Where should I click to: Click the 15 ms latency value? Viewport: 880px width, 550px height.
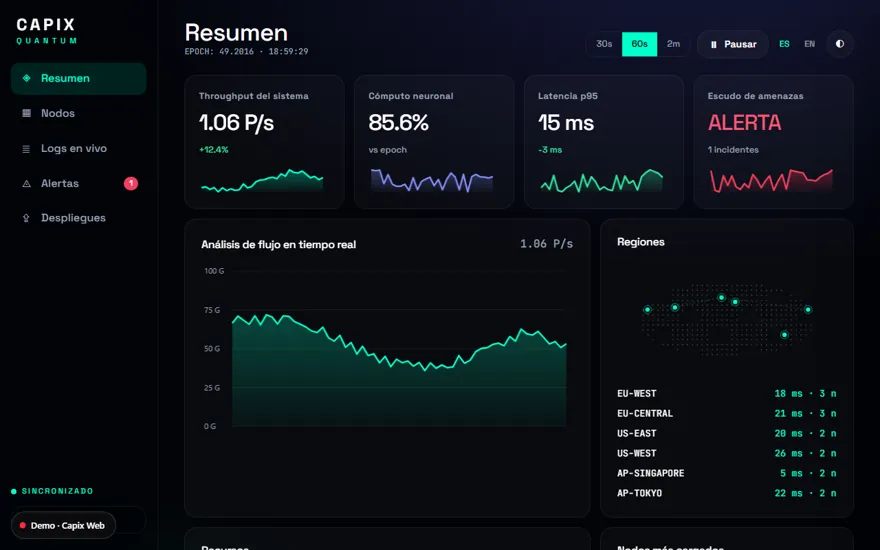566,122
